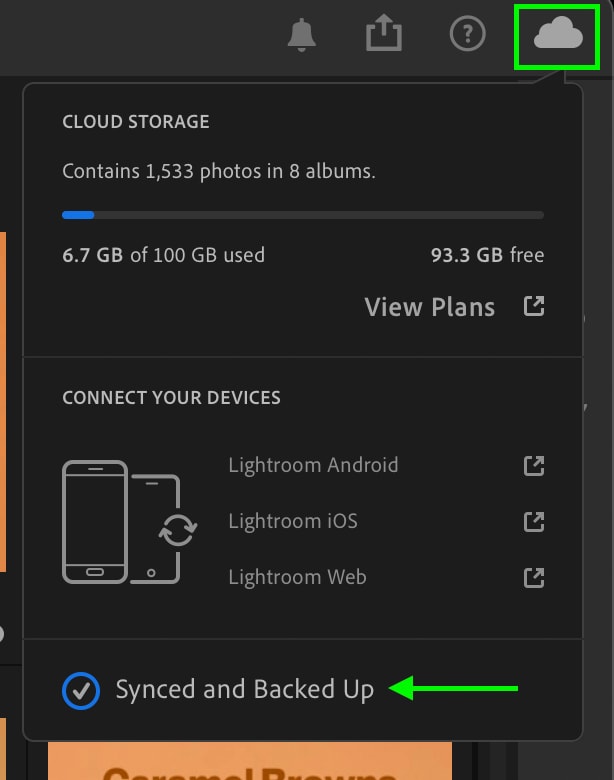The image size is (614, 780).
Task: Click external link icon for Lightroom Android
Action: click(x=534, y=466)
